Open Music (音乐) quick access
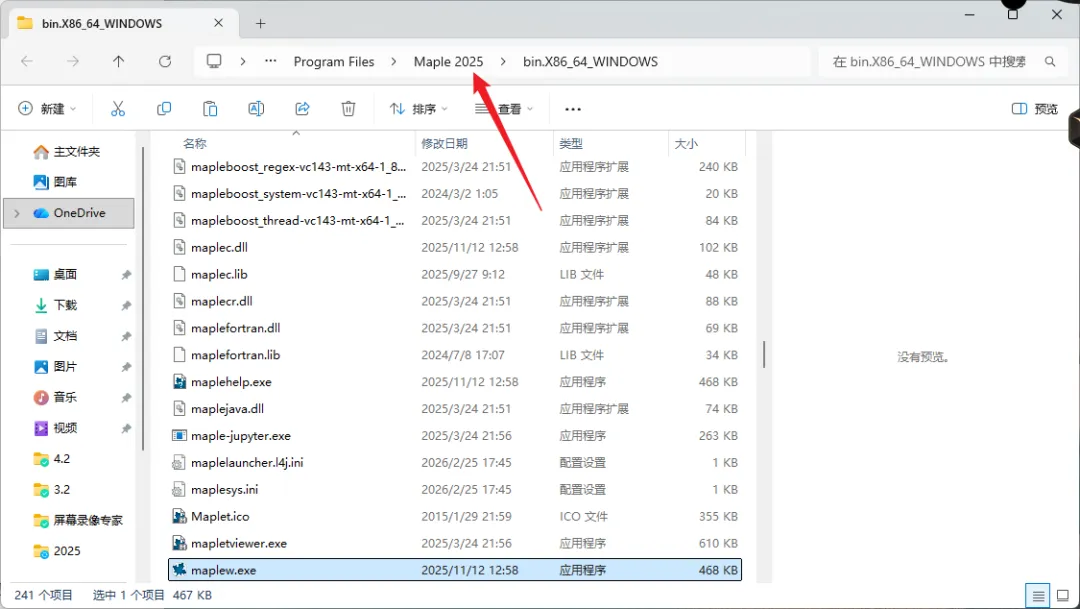 tap(55, 398)
